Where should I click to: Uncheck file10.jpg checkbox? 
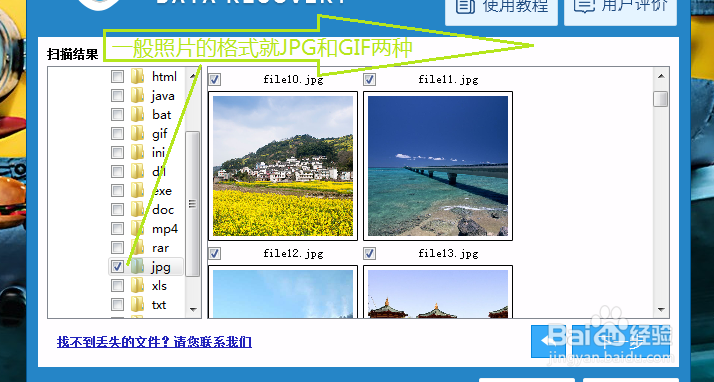click(214, 80)
